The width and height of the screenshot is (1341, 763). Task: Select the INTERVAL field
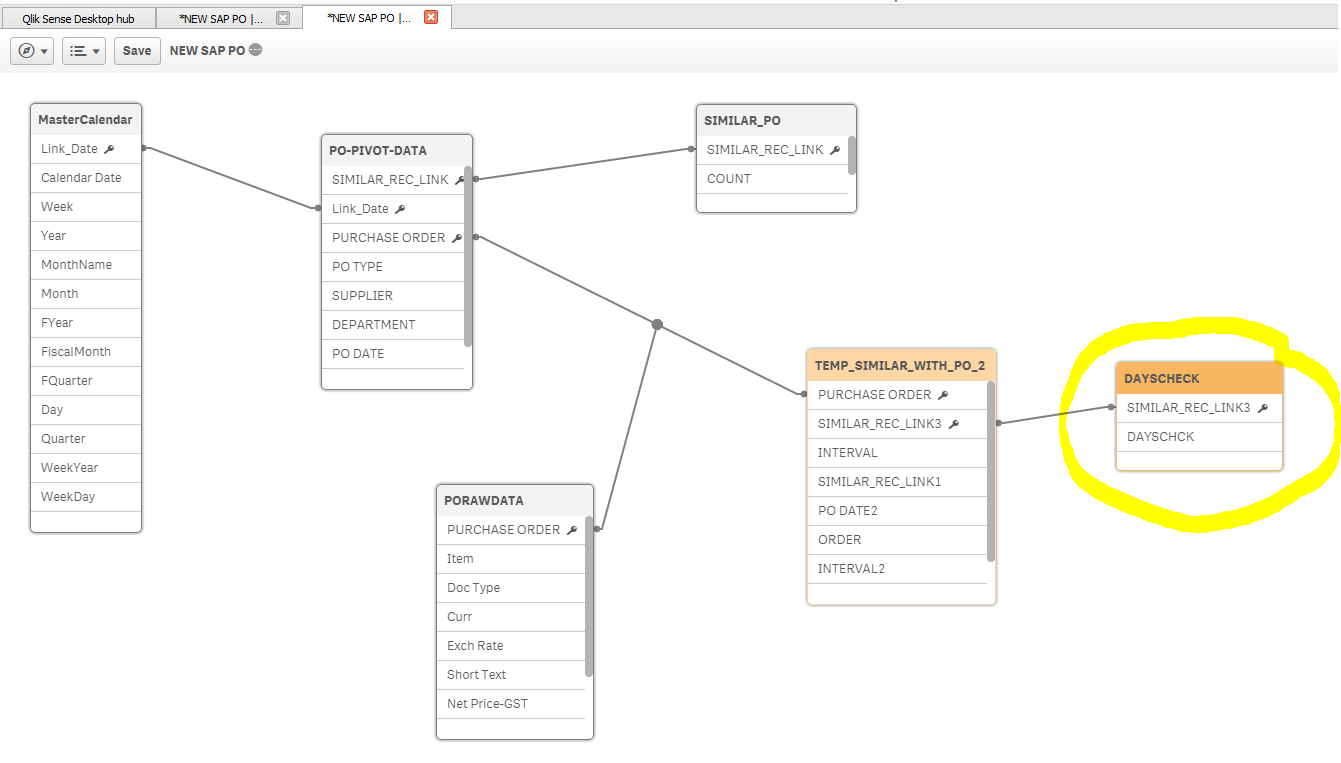897,453
